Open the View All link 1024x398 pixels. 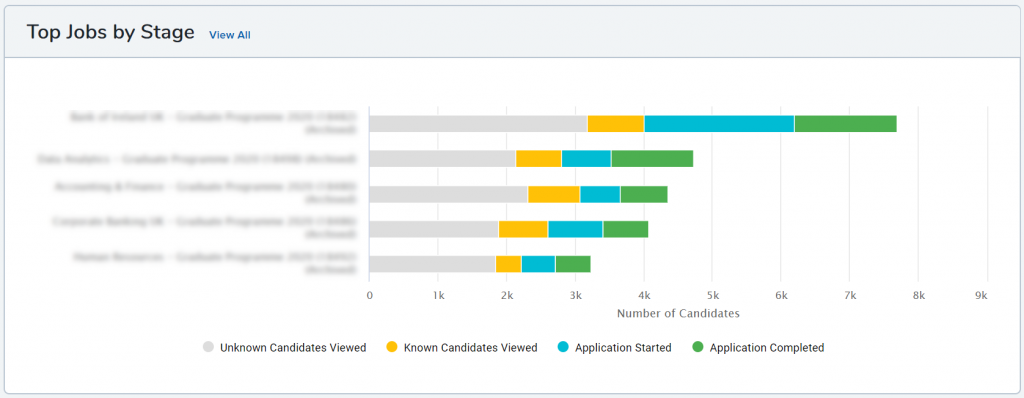point(230,35)
